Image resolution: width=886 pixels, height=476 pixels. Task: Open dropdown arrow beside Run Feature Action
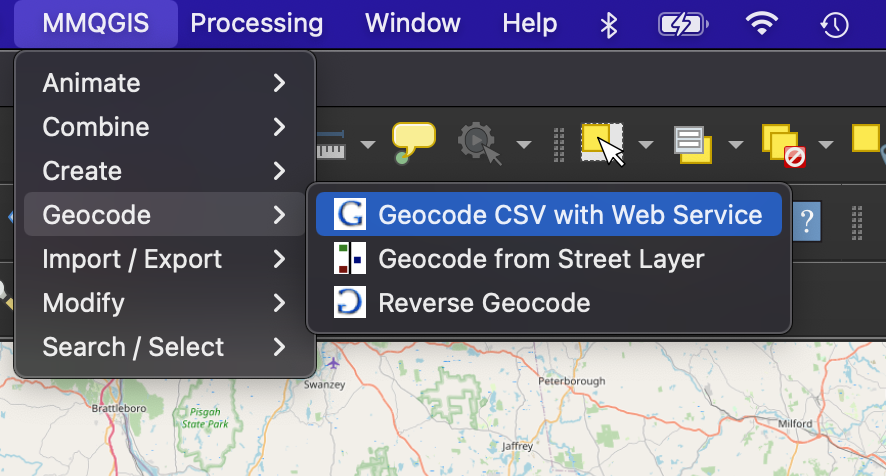pos(523,145)
